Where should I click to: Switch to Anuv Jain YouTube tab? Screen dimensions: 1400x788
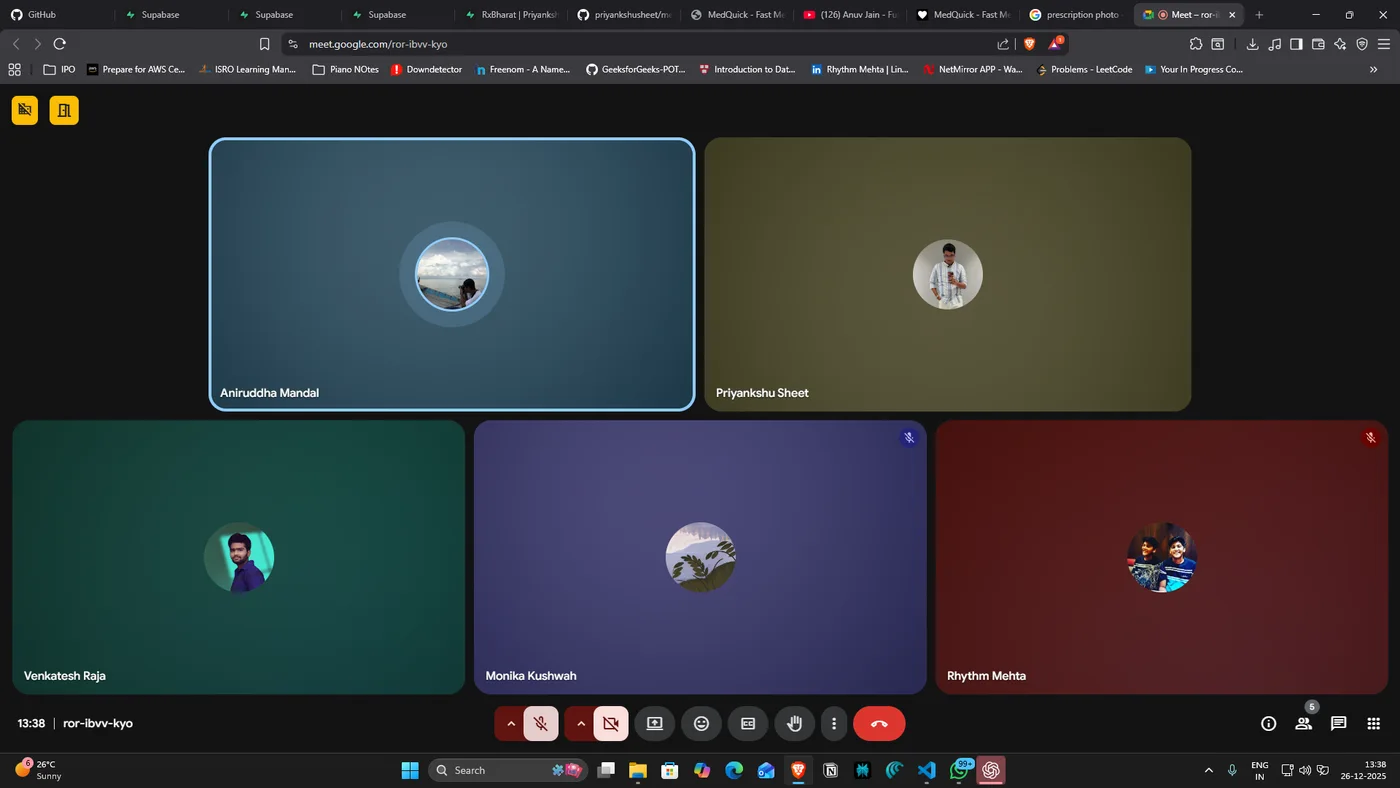pos(850,15)
